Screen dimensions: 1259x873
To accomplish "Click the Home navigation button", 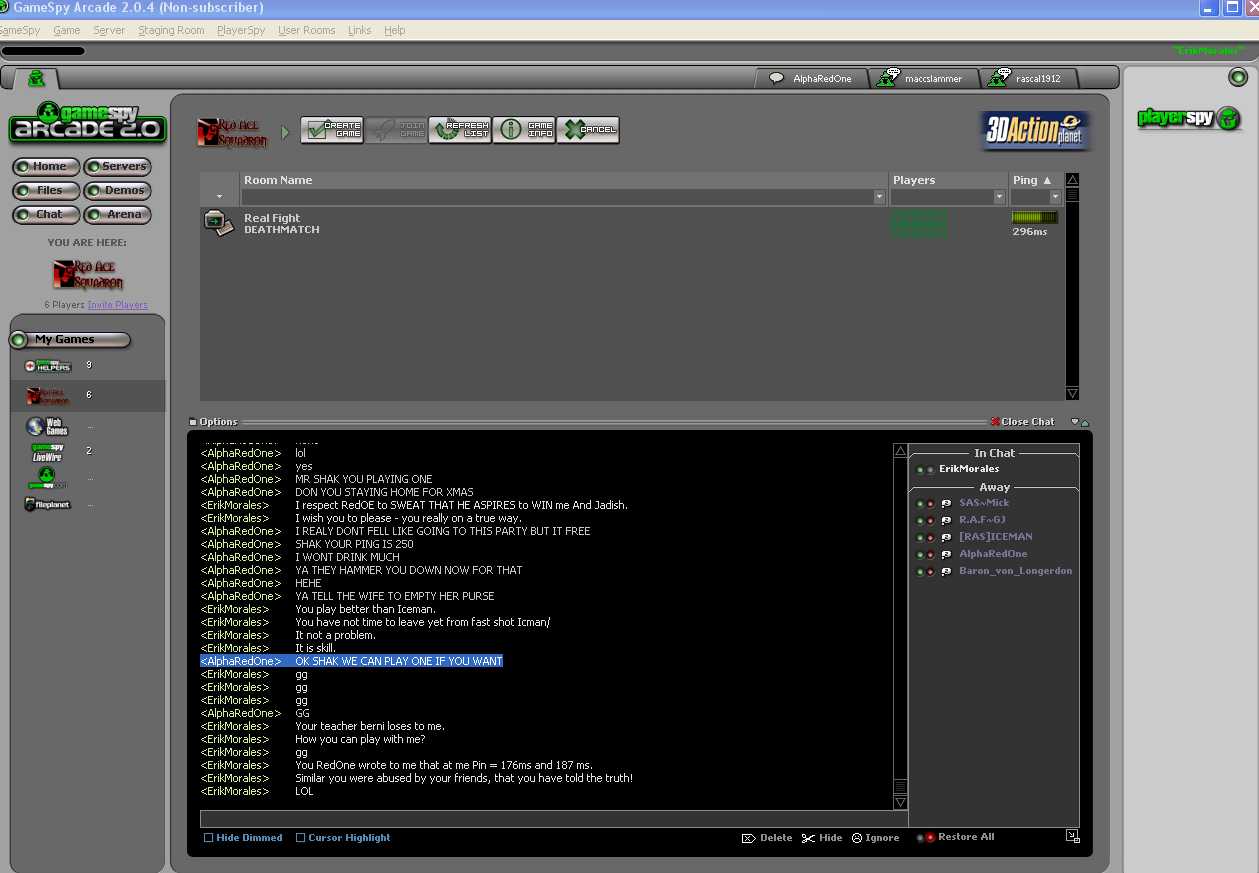I will pyautogui.click(x=46, y=166).
